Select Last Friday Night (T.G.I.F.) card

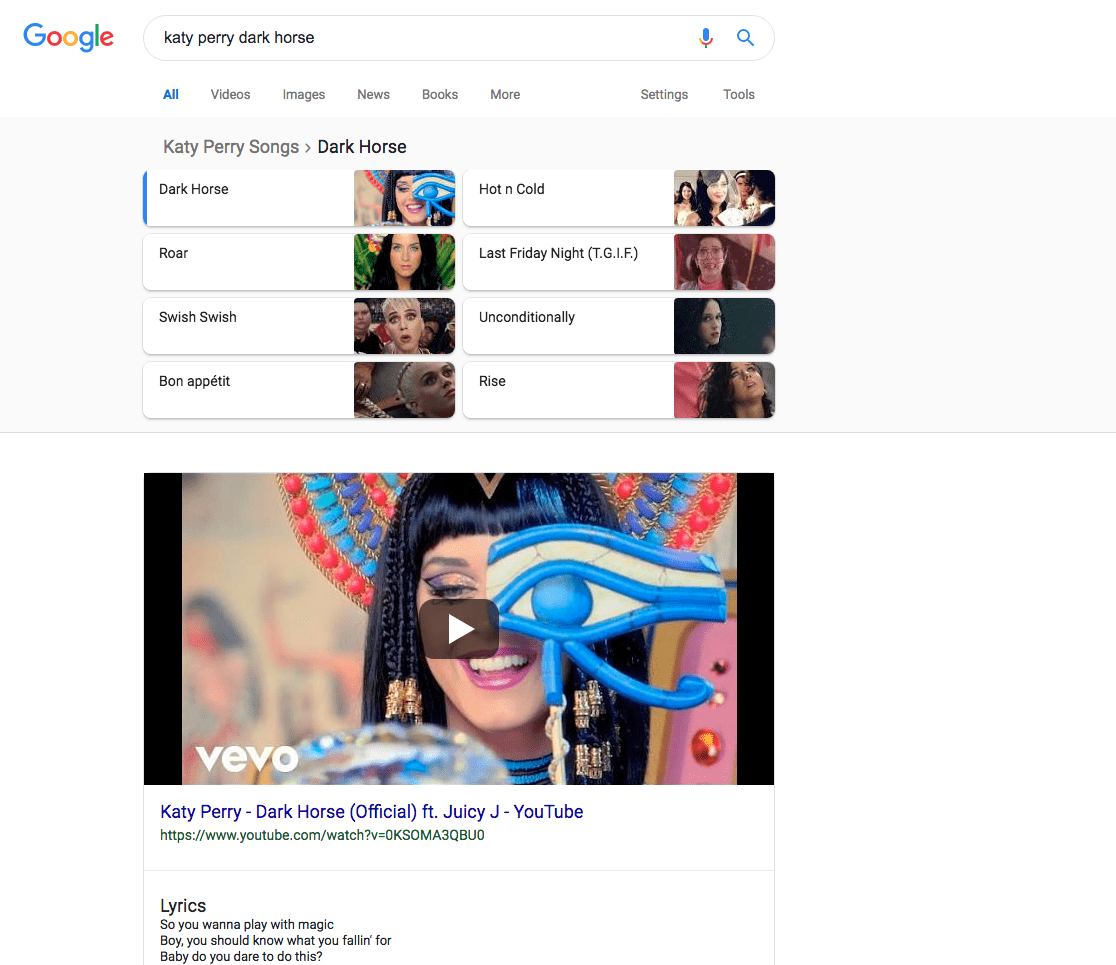click(618, 262)
